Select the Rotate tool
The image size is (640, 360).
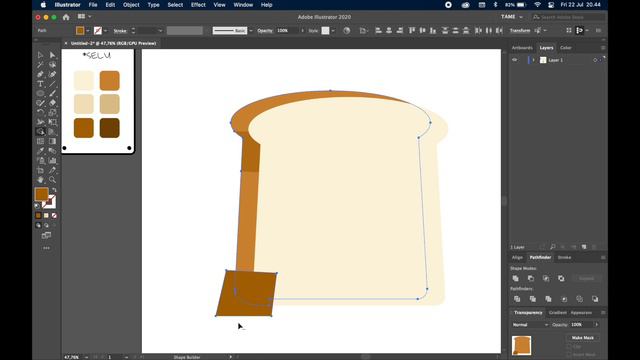pyautogui.click(x=40, y=113)
